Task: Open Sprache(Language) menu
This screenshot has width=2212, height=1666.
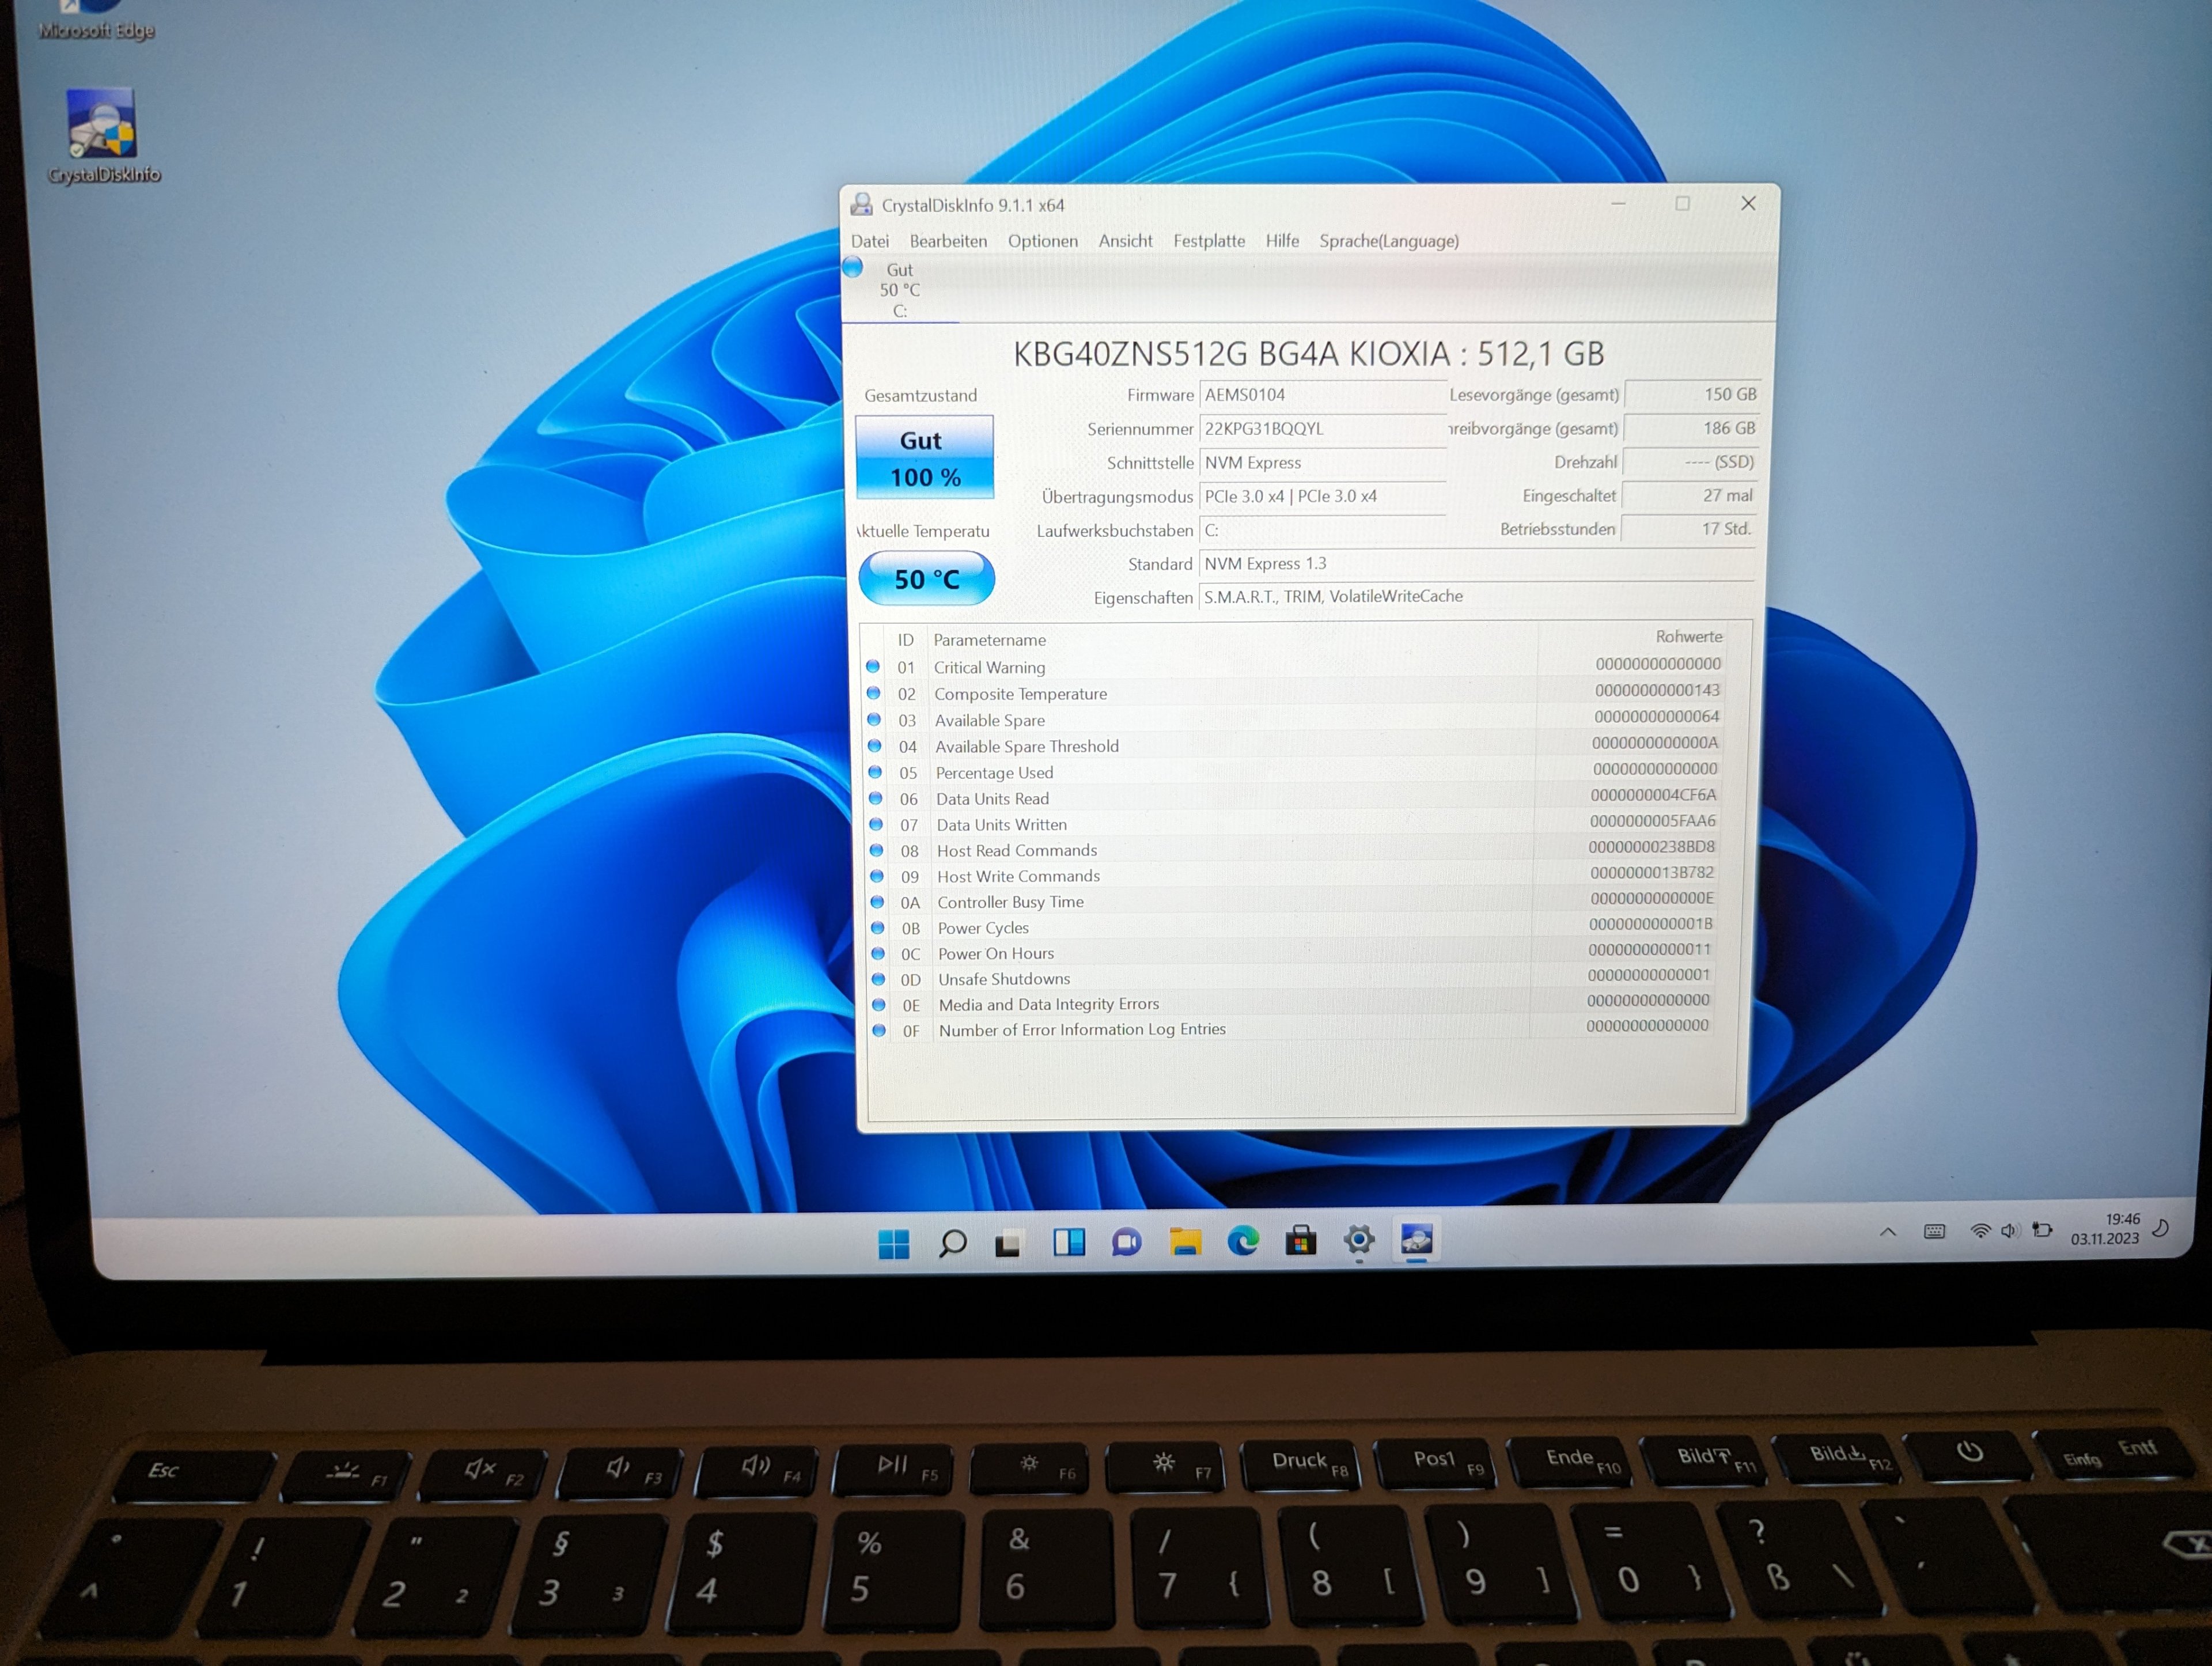Action: click(x=1388, y=241)
